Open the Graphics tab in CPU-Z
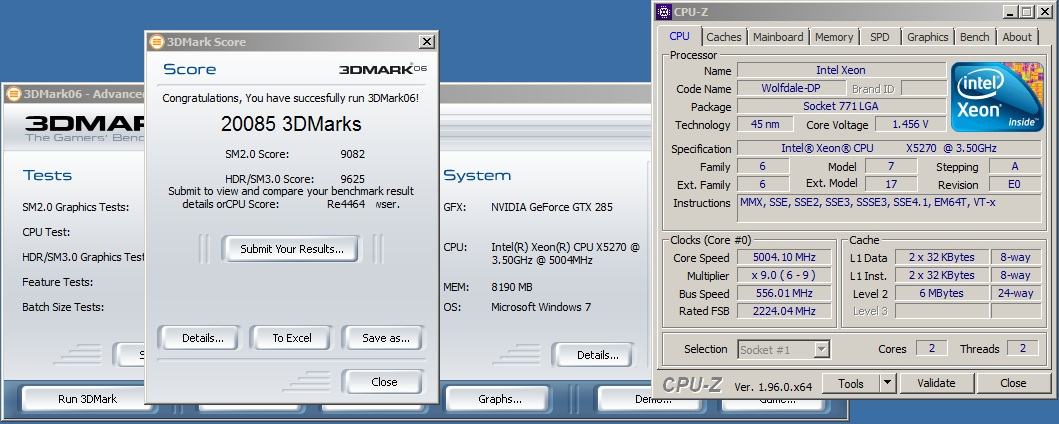1059x424 pixels. (x=927, y=37)
